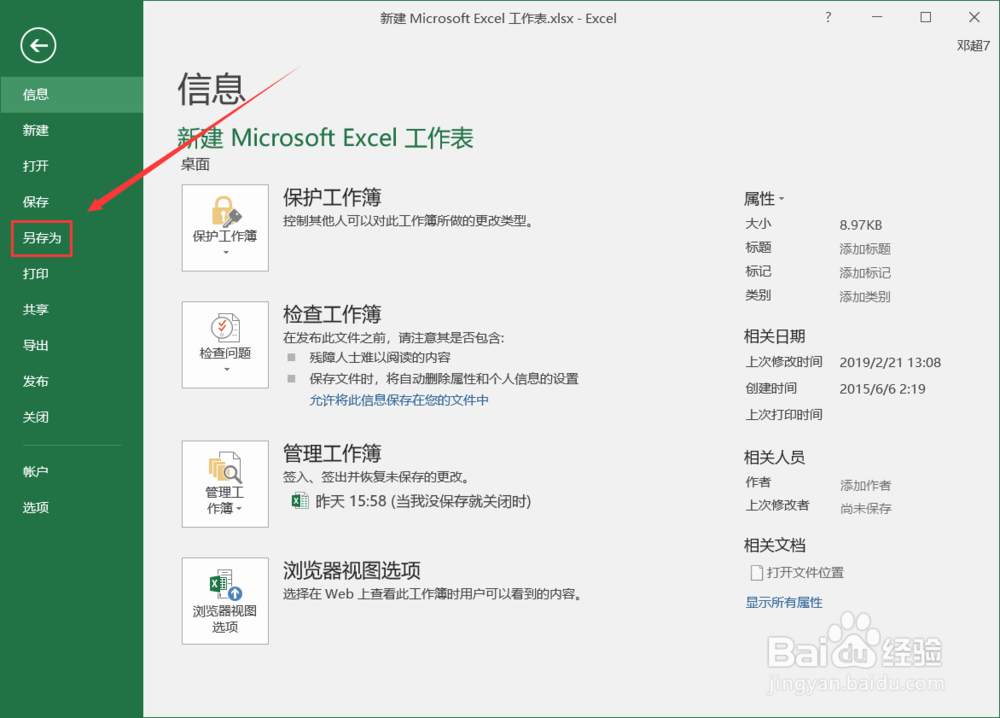1000x718 pixels.
Task: Click 打开文件位置 link
Action: [805, 573]
